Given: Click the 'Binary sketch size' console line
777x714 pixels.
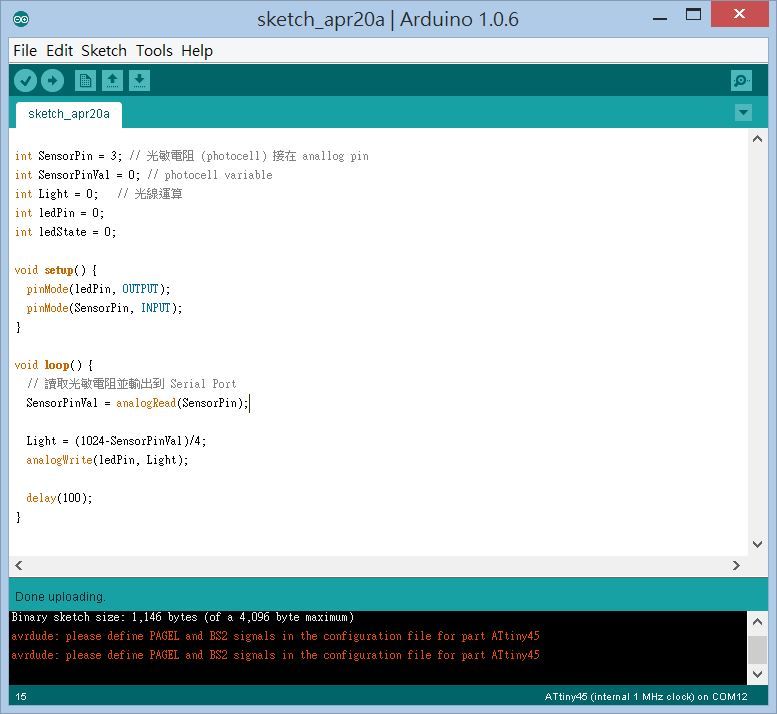Looking at the screenshot, I should (x=182, y=617).
